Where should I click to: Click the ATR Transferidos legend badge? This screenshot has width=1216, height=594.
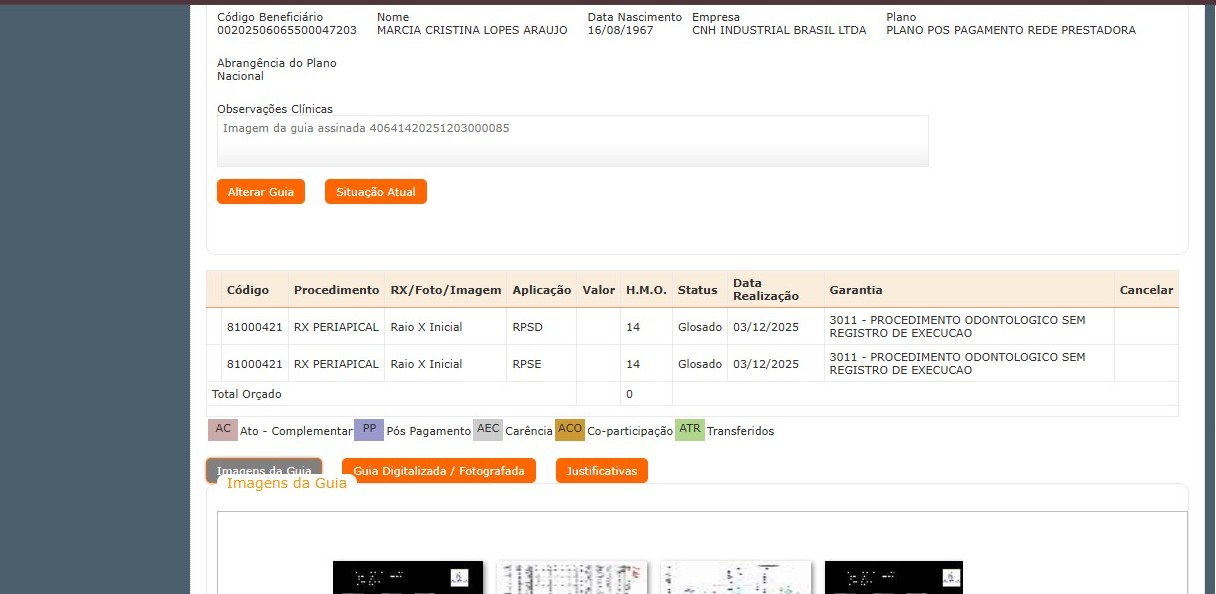tap(690, 430)
